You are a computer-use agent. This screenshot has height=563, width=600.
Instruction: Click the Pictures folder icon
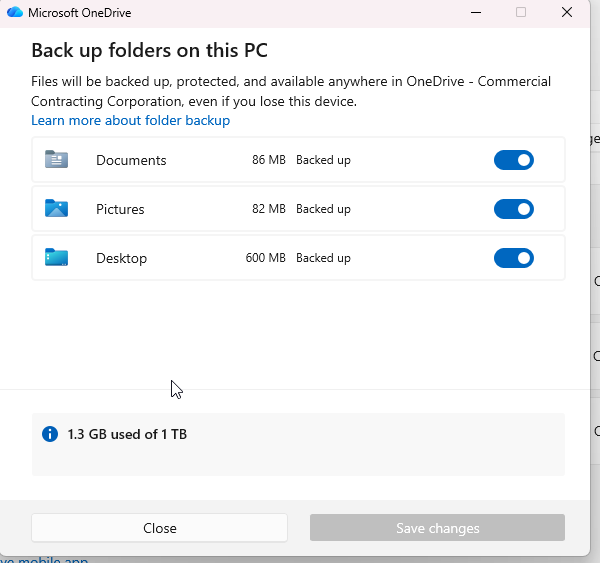click(x=56, y=209)
